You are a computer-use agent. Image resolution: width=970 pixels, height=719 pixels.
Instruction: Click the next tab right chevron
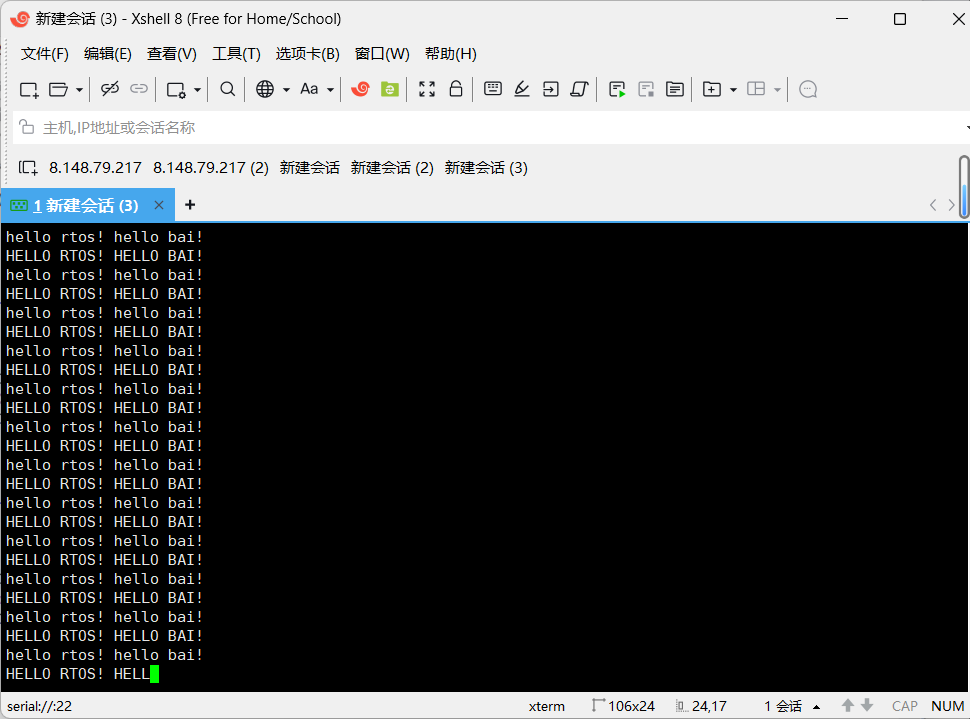951,205
